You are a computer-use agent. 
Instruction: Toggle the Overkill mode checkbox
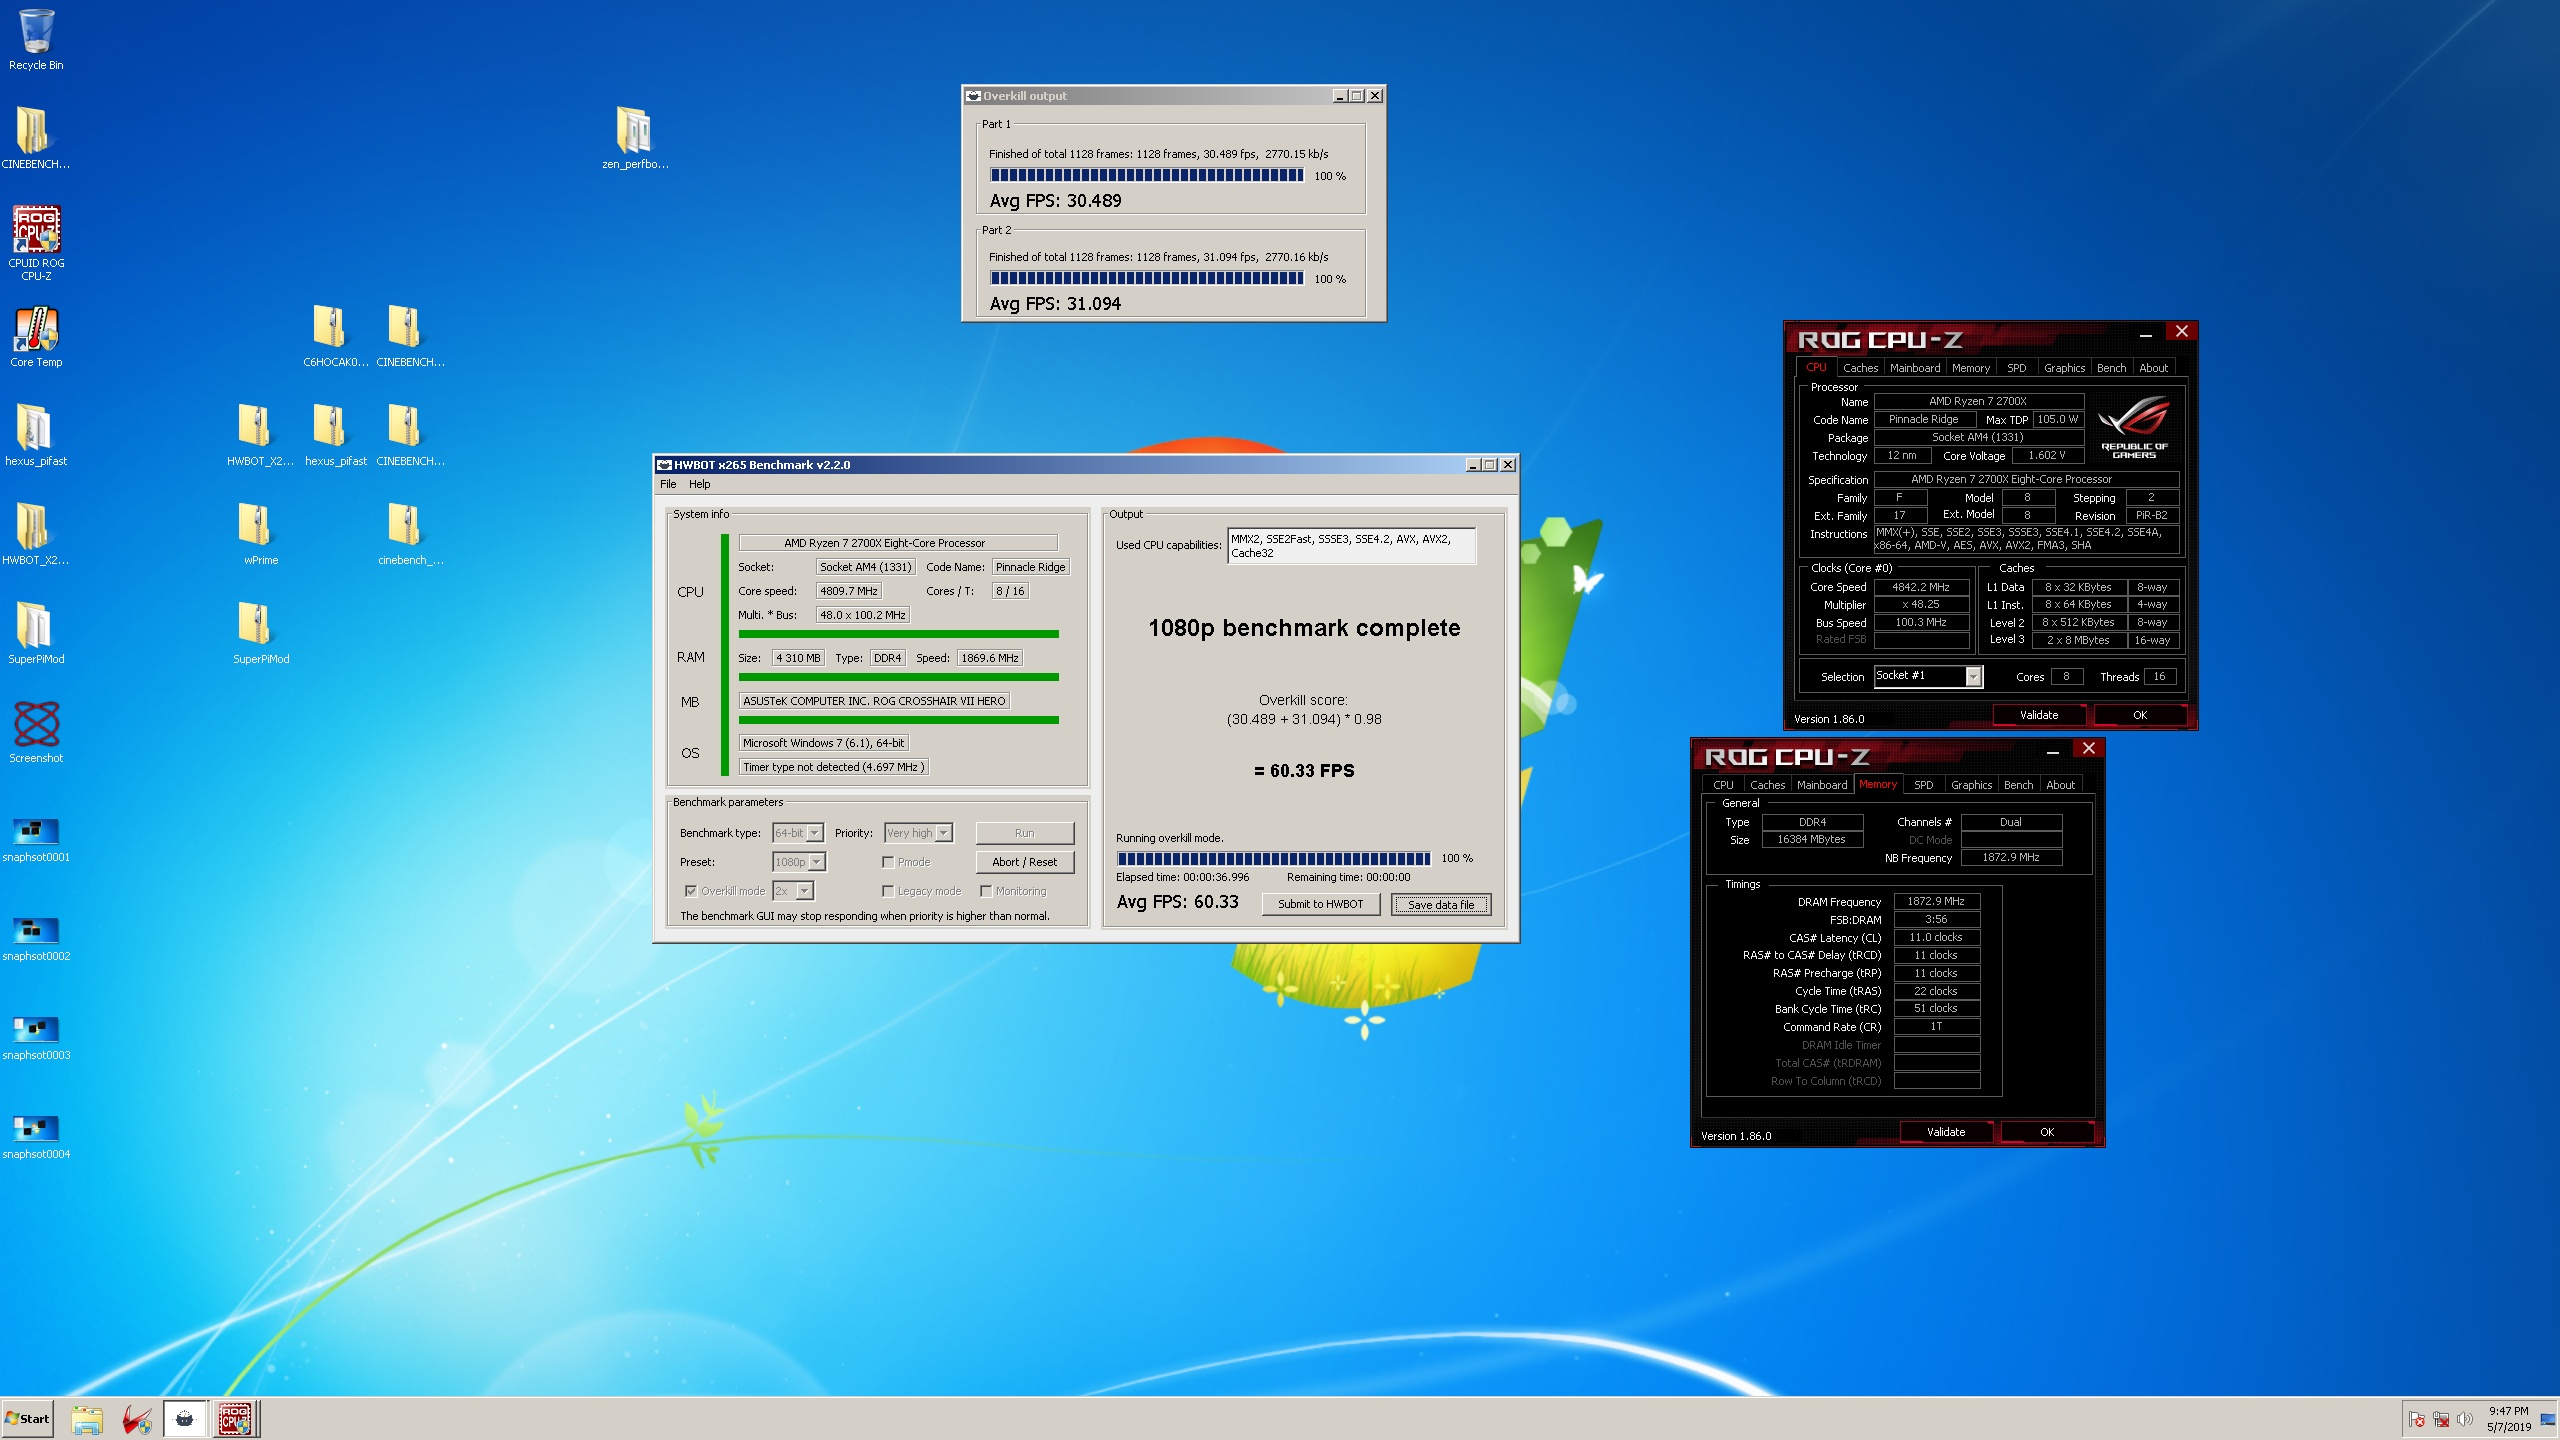(690, 891)
